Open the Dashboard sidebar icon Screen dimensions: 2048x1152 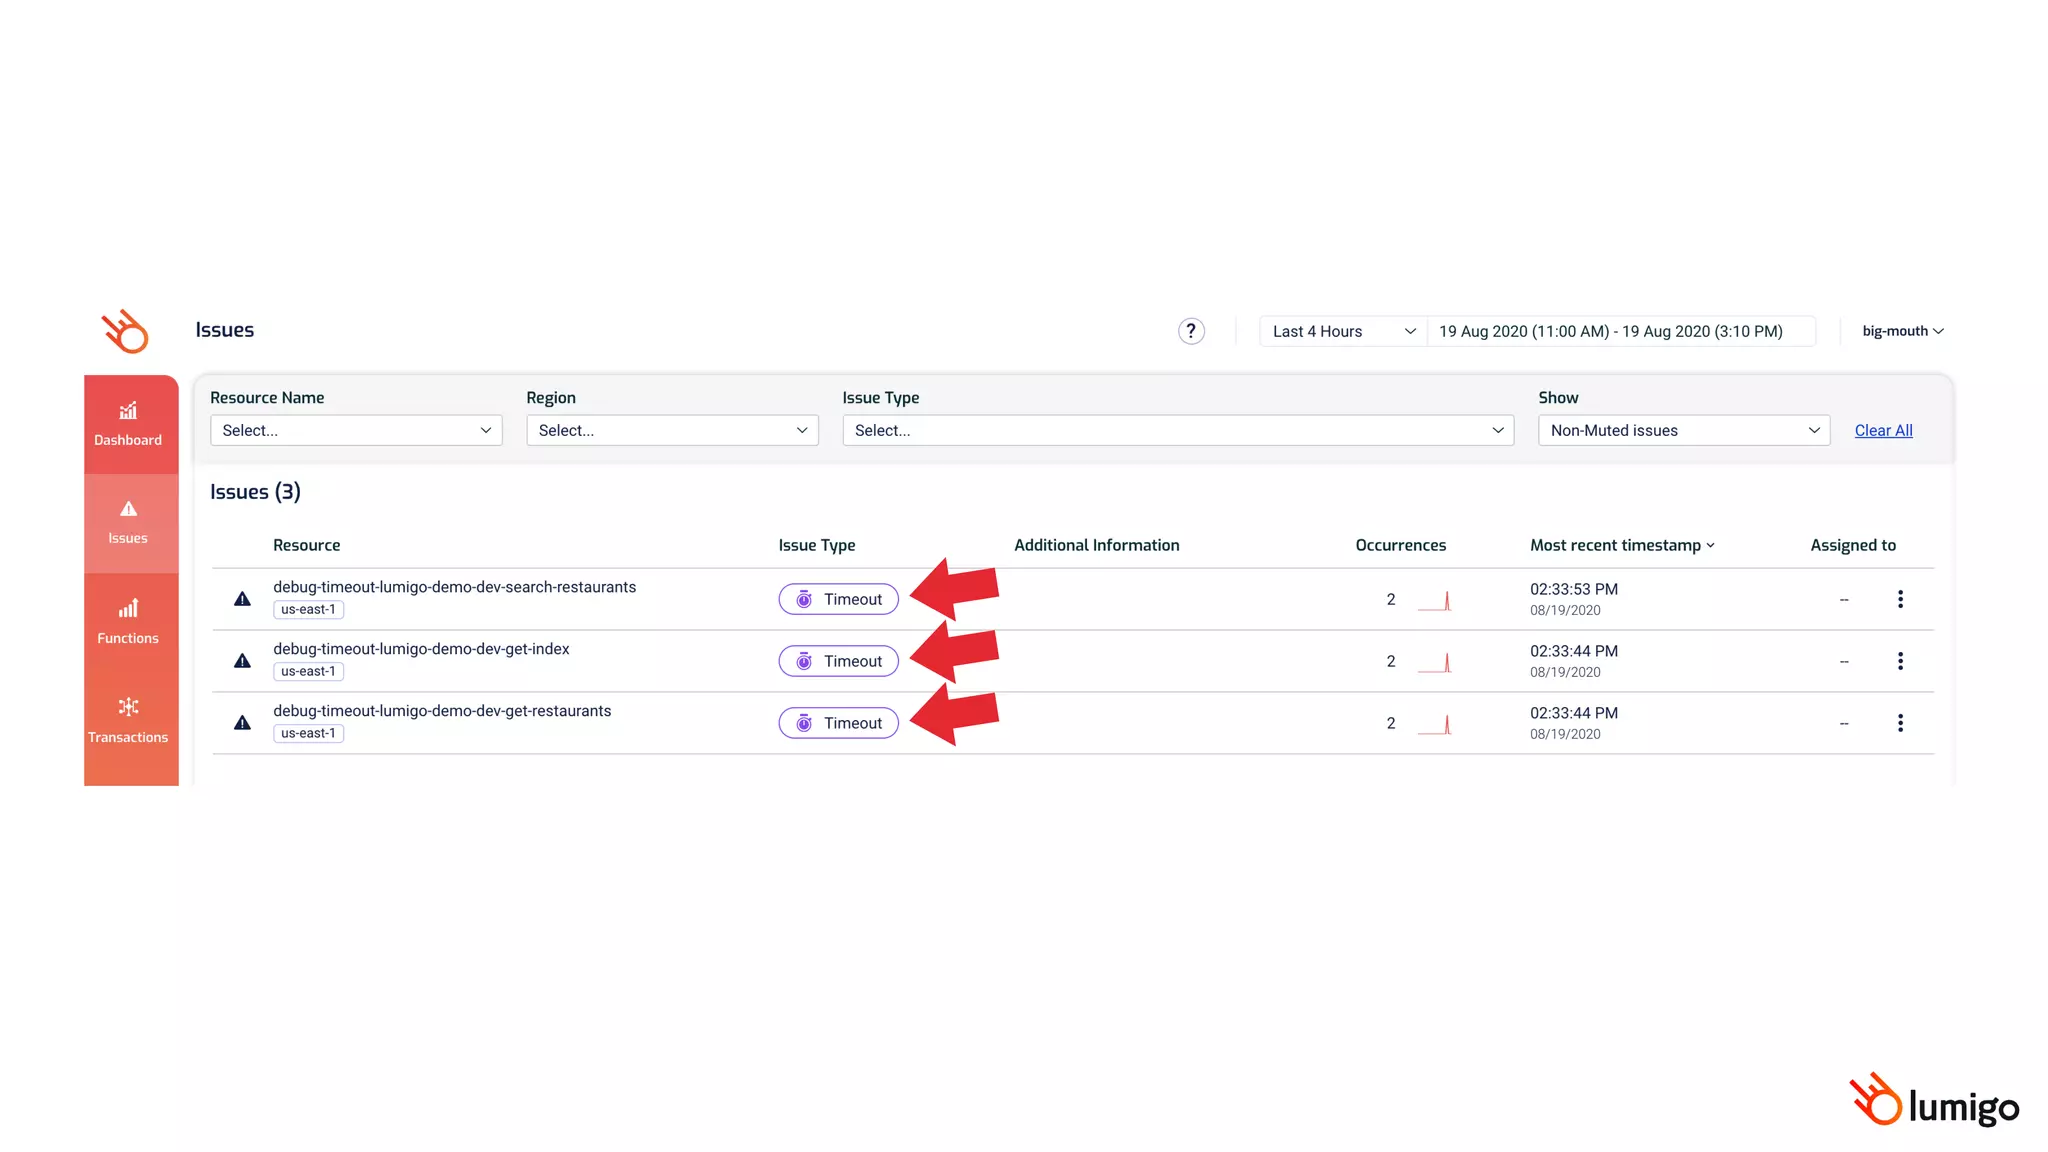(x=128, y=424)
